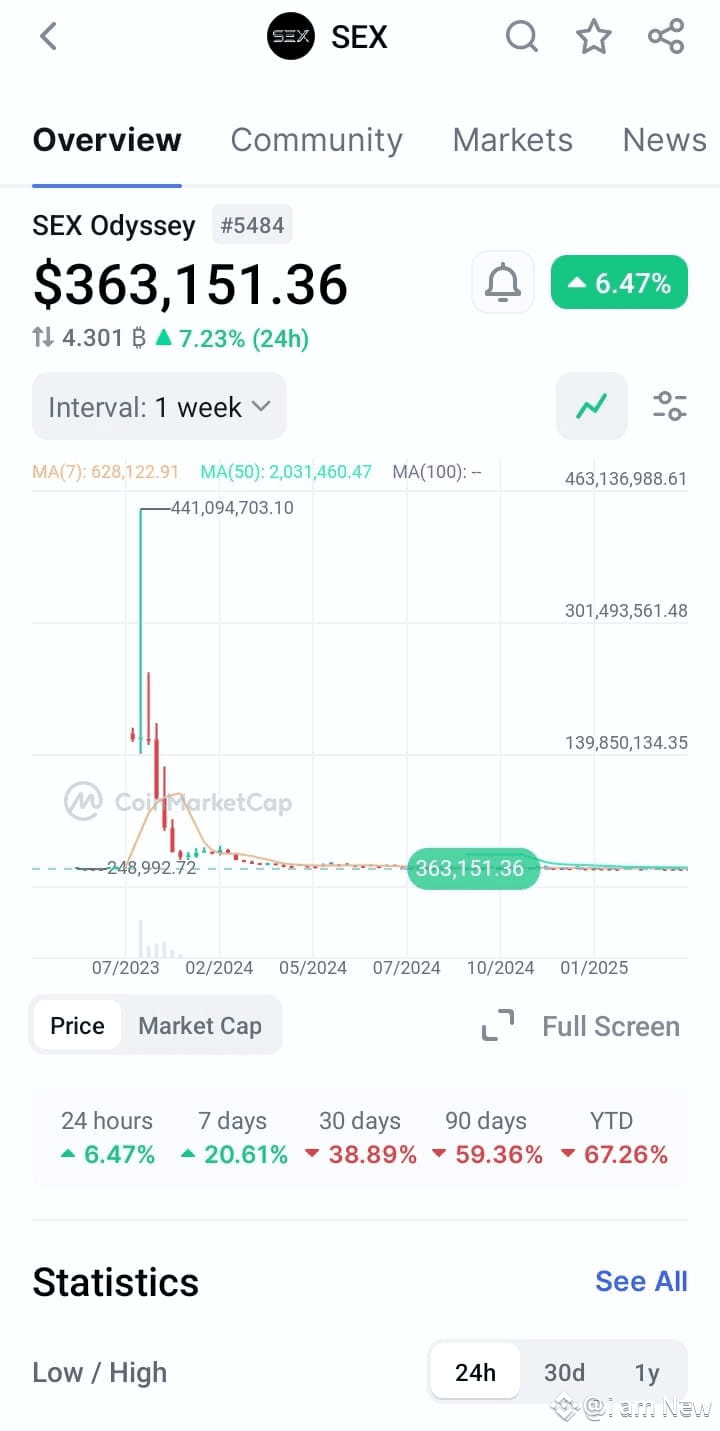Tap the back arrow
This screenshot has width=720, height=1431.
pos(48,36)
